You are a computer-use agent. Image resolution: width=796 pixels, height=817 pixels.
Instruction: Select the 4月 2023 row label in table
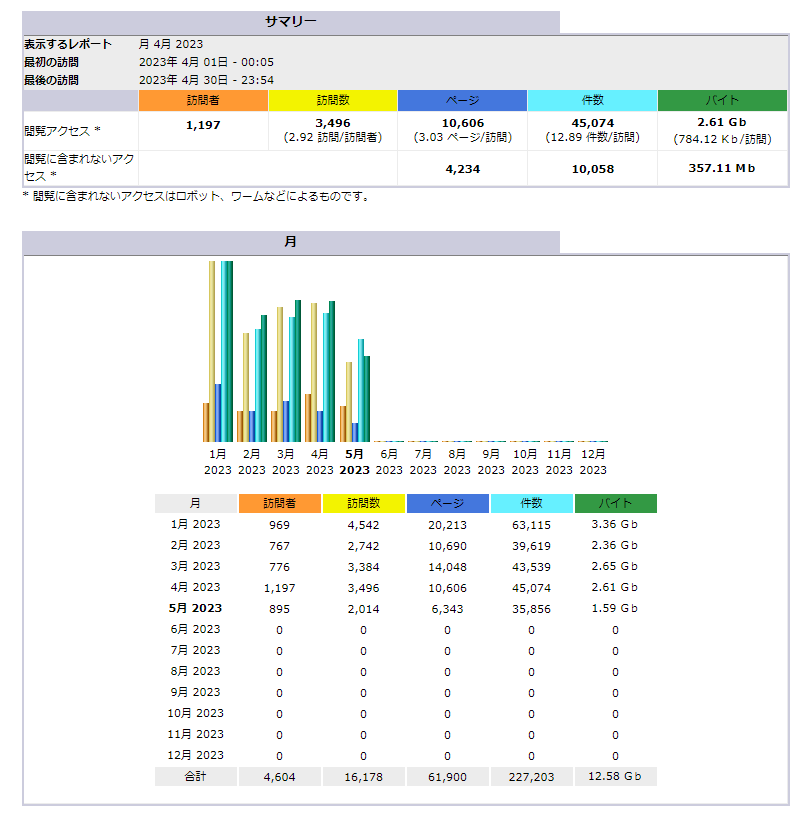(195, 587)
